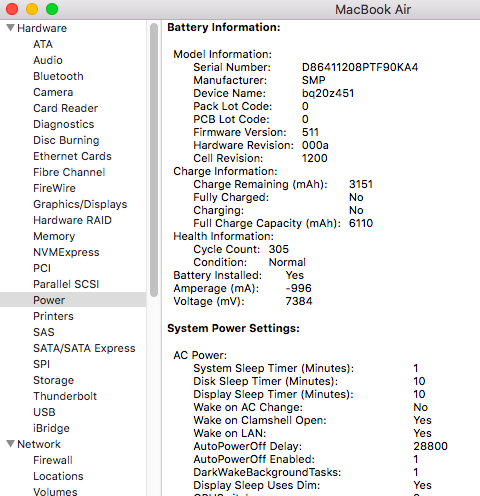This screenshot has height=496, width=480.
Task: Select iBridge in the sidebar
Action: tap(51, 428)
